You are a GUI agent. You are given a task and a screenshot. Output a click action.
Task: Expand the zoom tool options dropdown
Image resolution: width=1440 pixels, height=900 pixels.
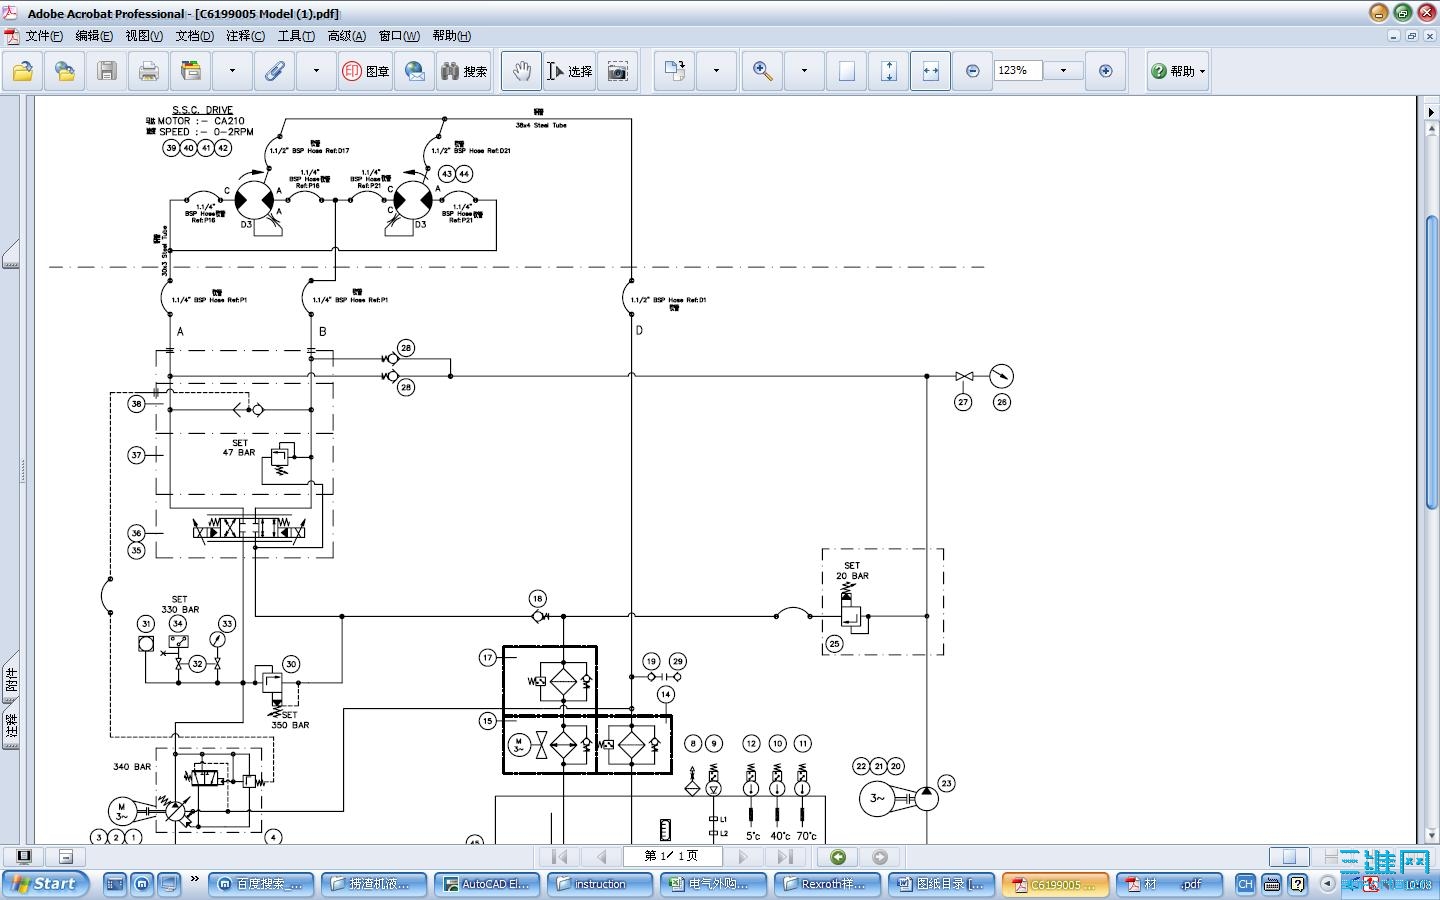[x=804, y=71]
